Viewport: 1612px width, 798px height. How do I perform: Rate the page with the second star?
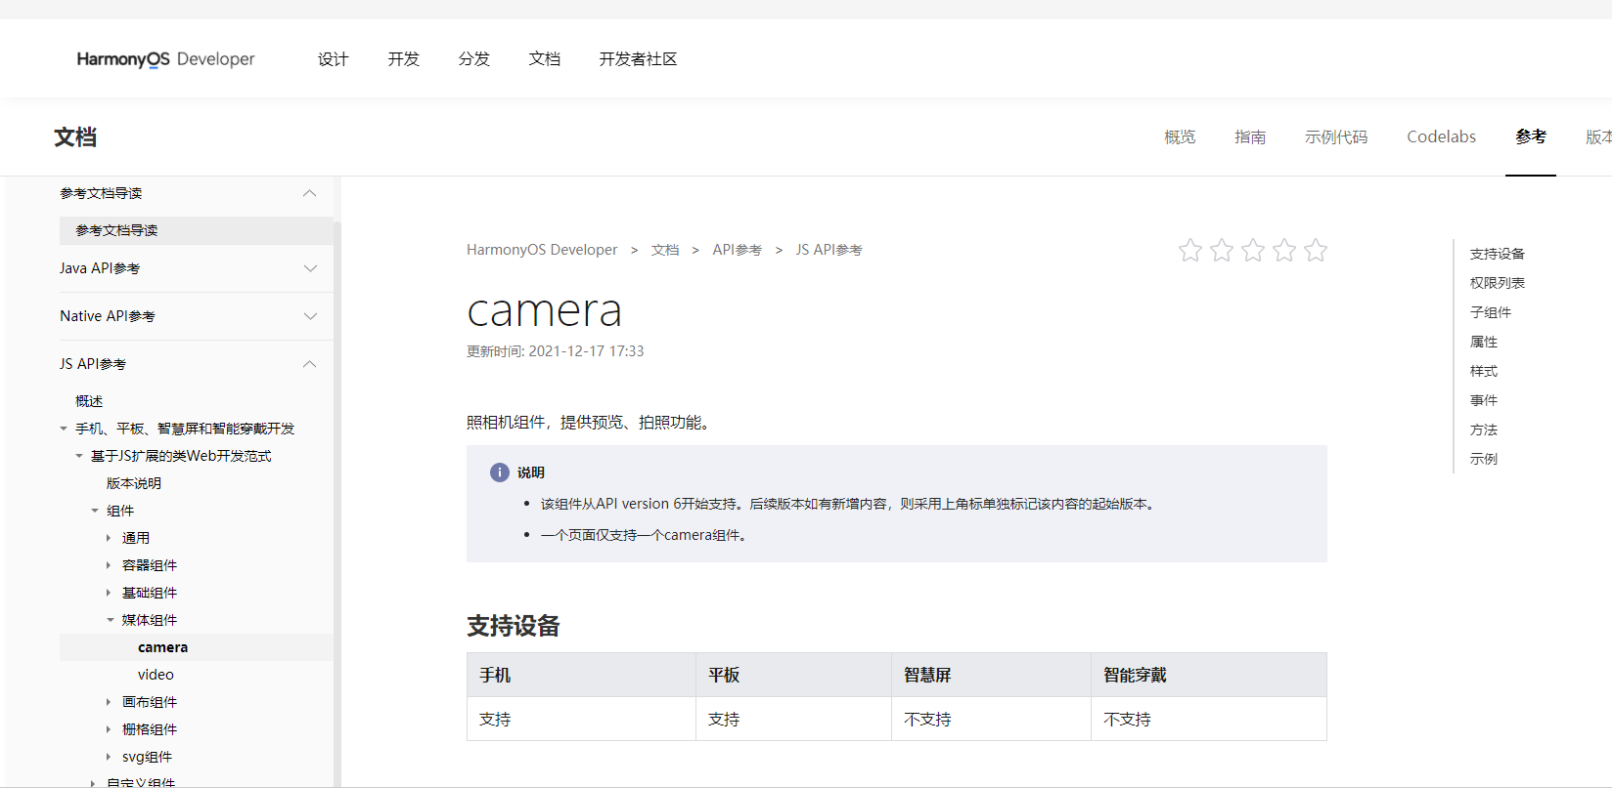pos(1222,250)
